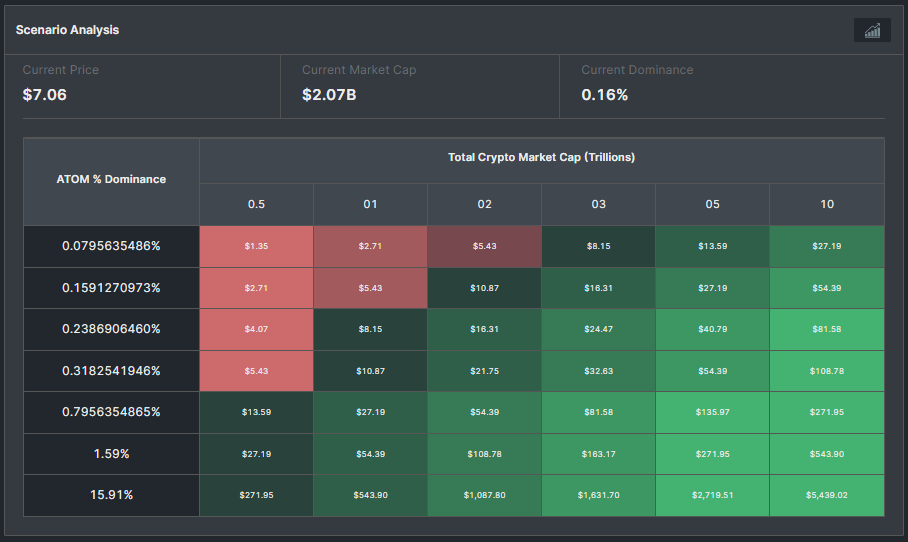The height and width of the screenshot is (542, 908).
Task: Select the 15.91% dominance row label
Action: (111, 495)
